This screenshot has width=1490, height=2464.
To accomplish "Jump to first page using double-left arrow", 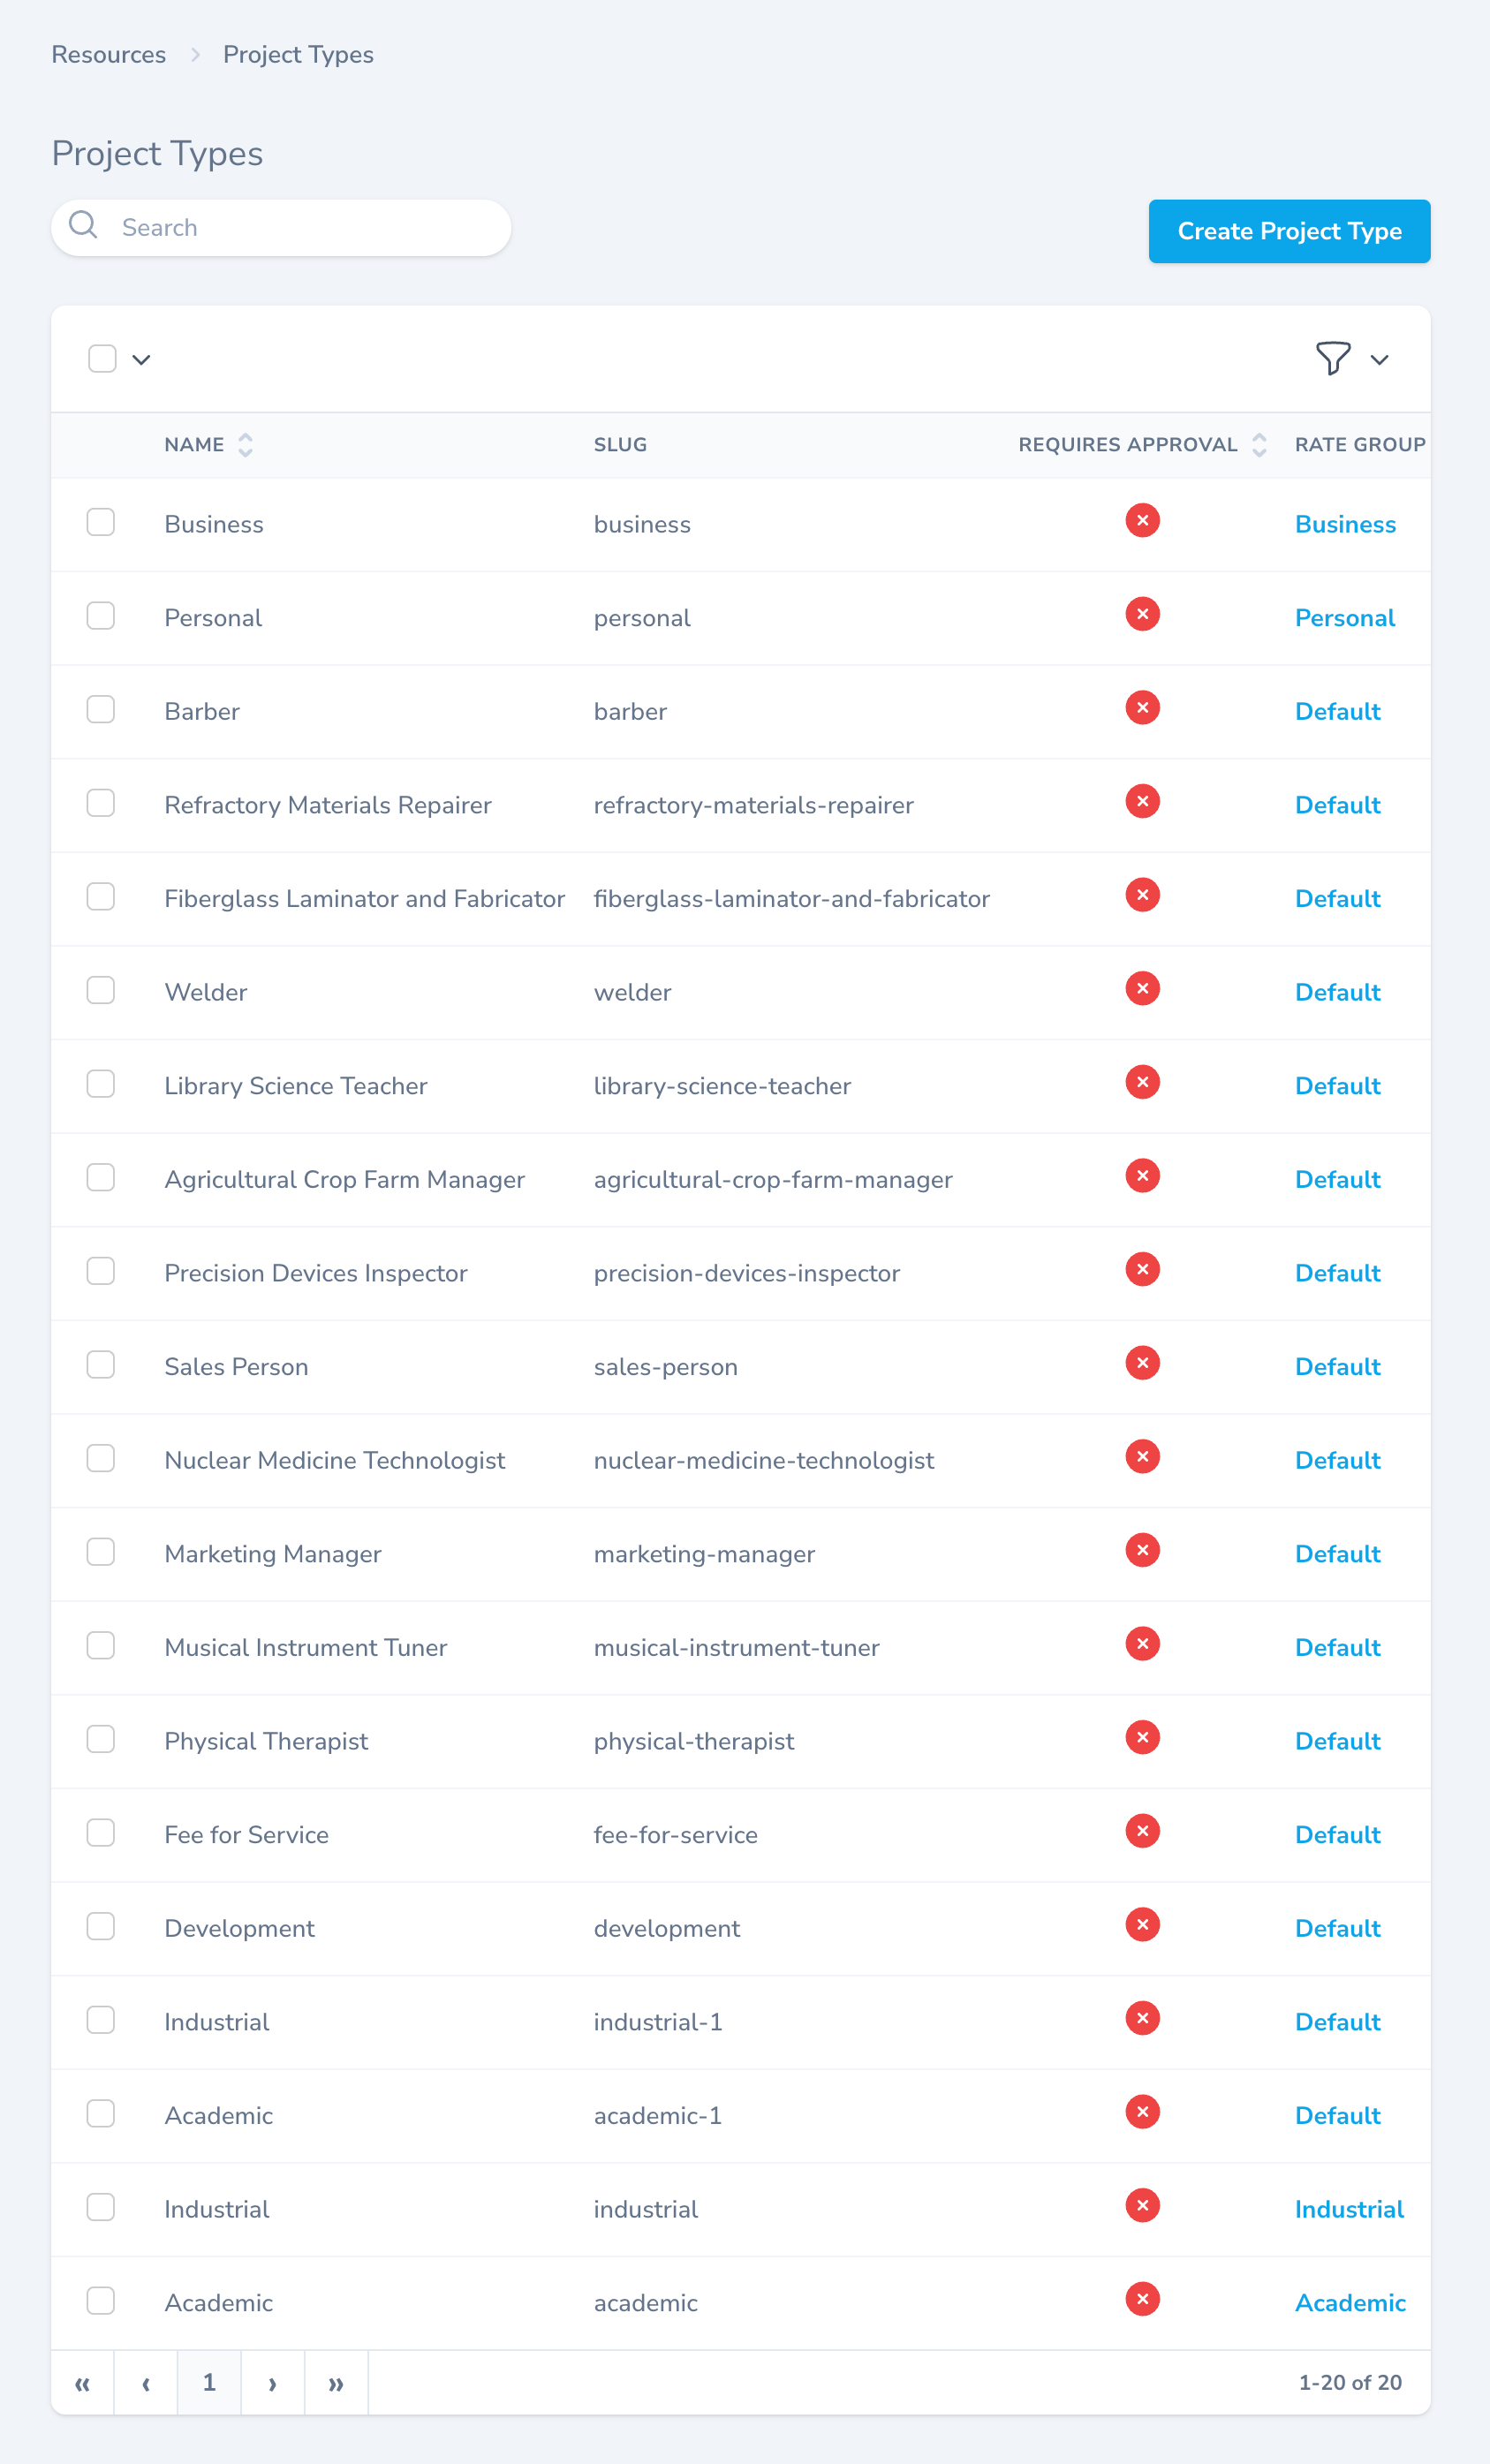I will tap(83, 2383).
